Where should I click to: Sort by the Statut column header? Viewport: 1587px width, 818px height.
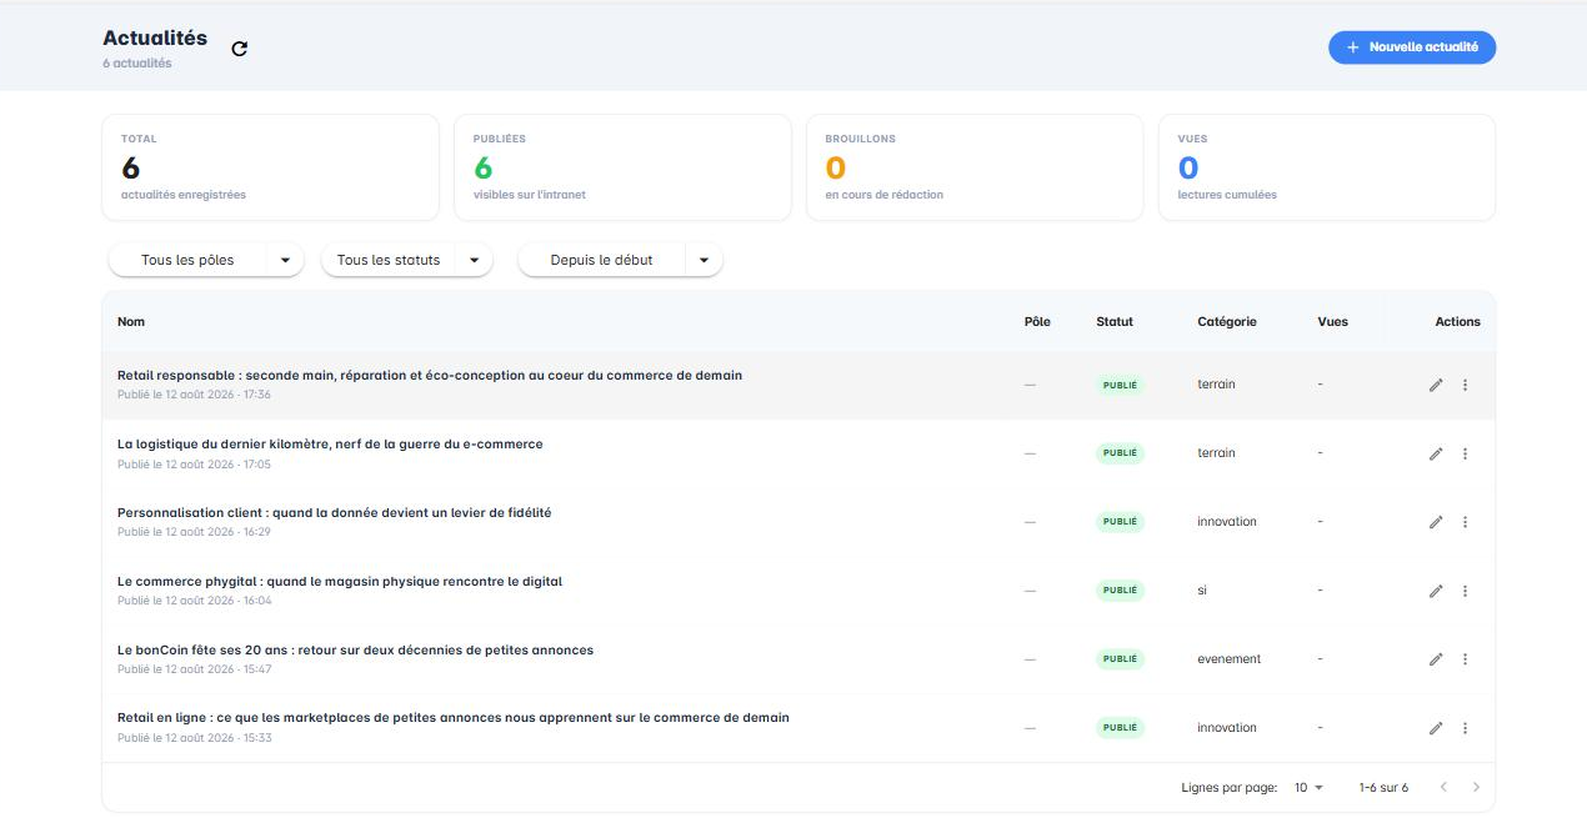pyautogui.click(x=1114, y=322)
